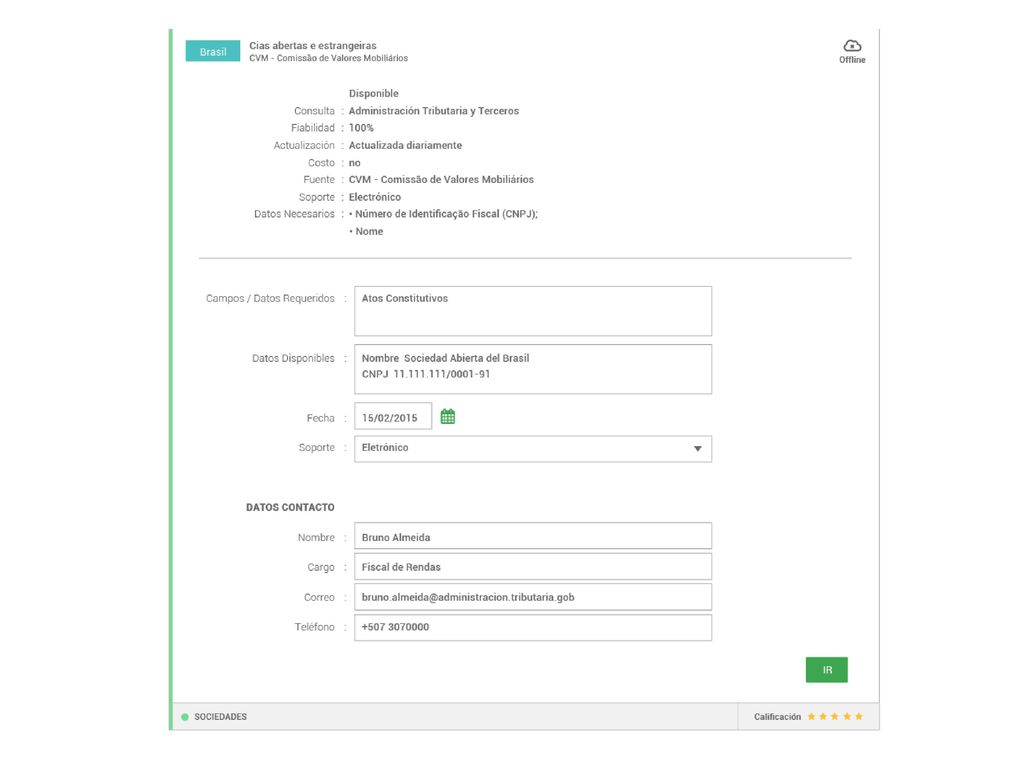Click the SOCIEDADES footer label
Viewport: 1024px width, 768px height.
point(221,716)
